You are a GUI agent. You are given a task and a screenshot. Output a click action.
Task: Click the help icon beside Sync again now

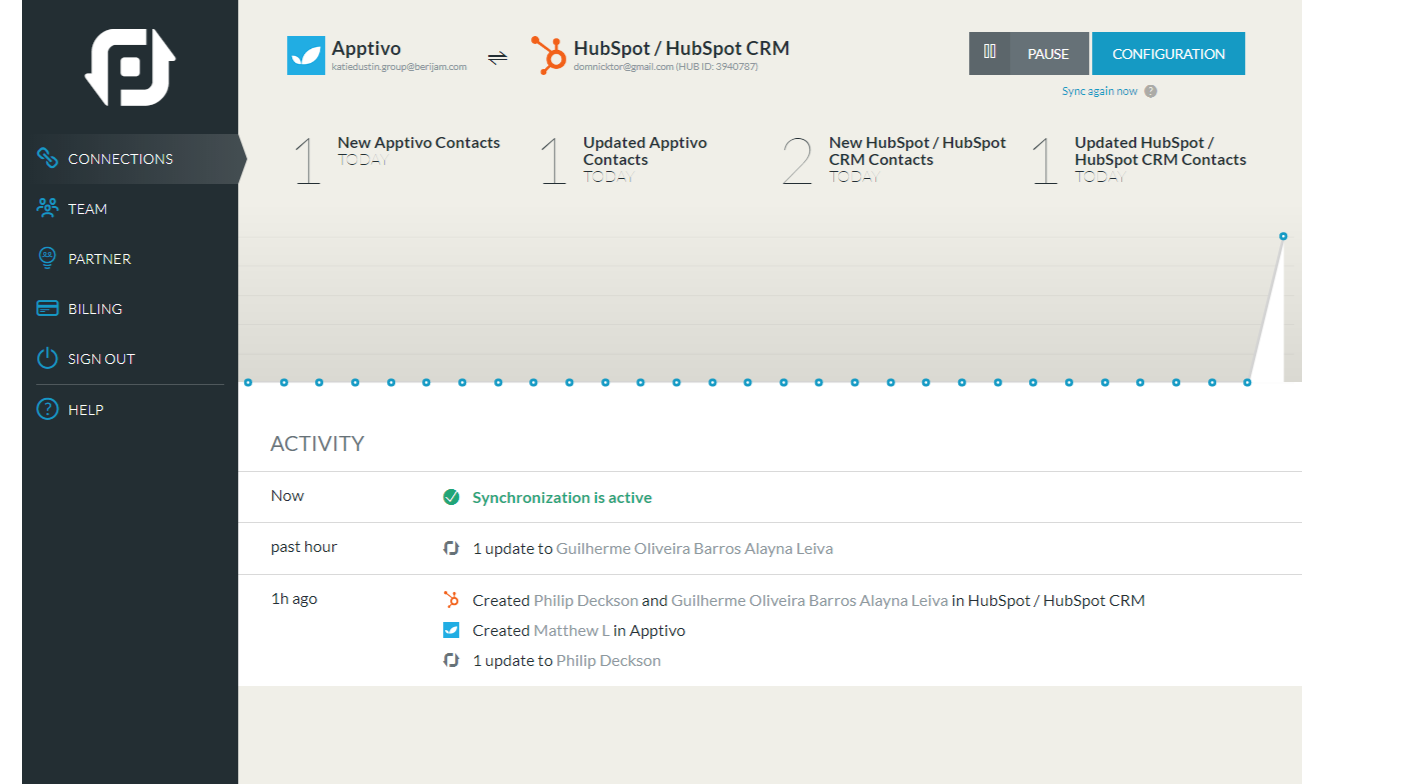(x=1151, y=91)
